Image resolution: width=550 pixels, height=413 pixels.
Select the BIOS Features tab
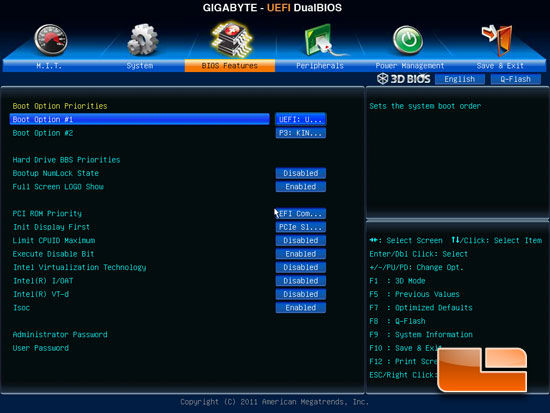pos(230,66)
